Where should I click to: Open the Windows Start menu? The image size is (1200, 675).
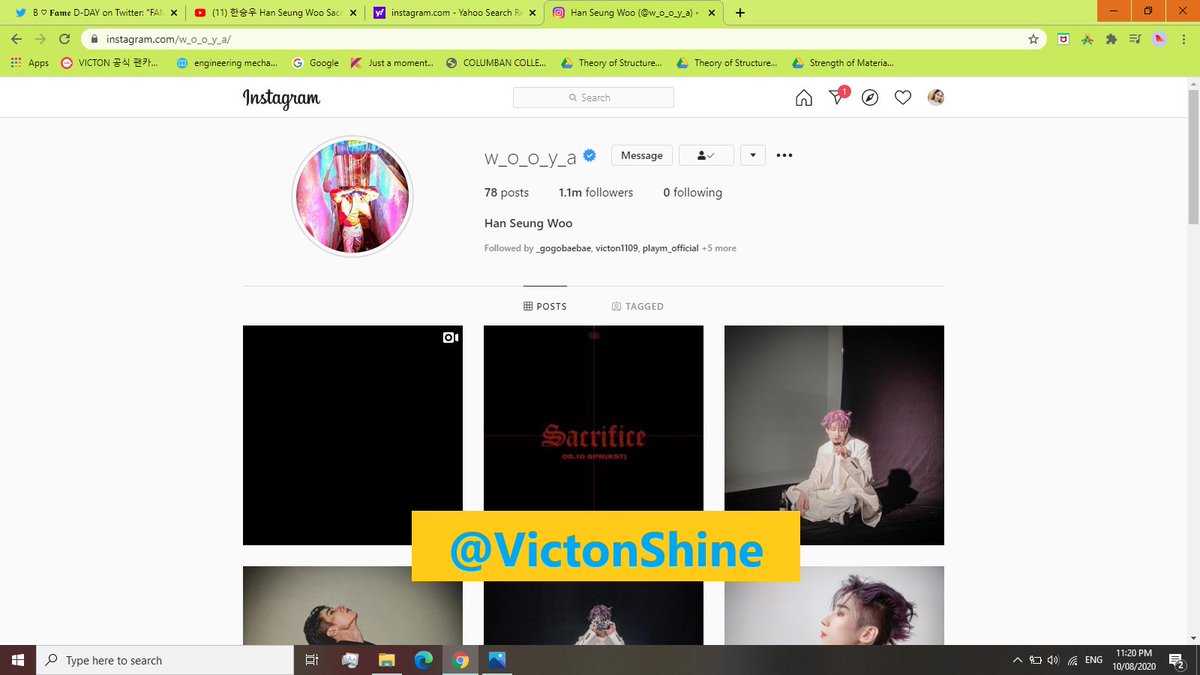click(17, 660)
